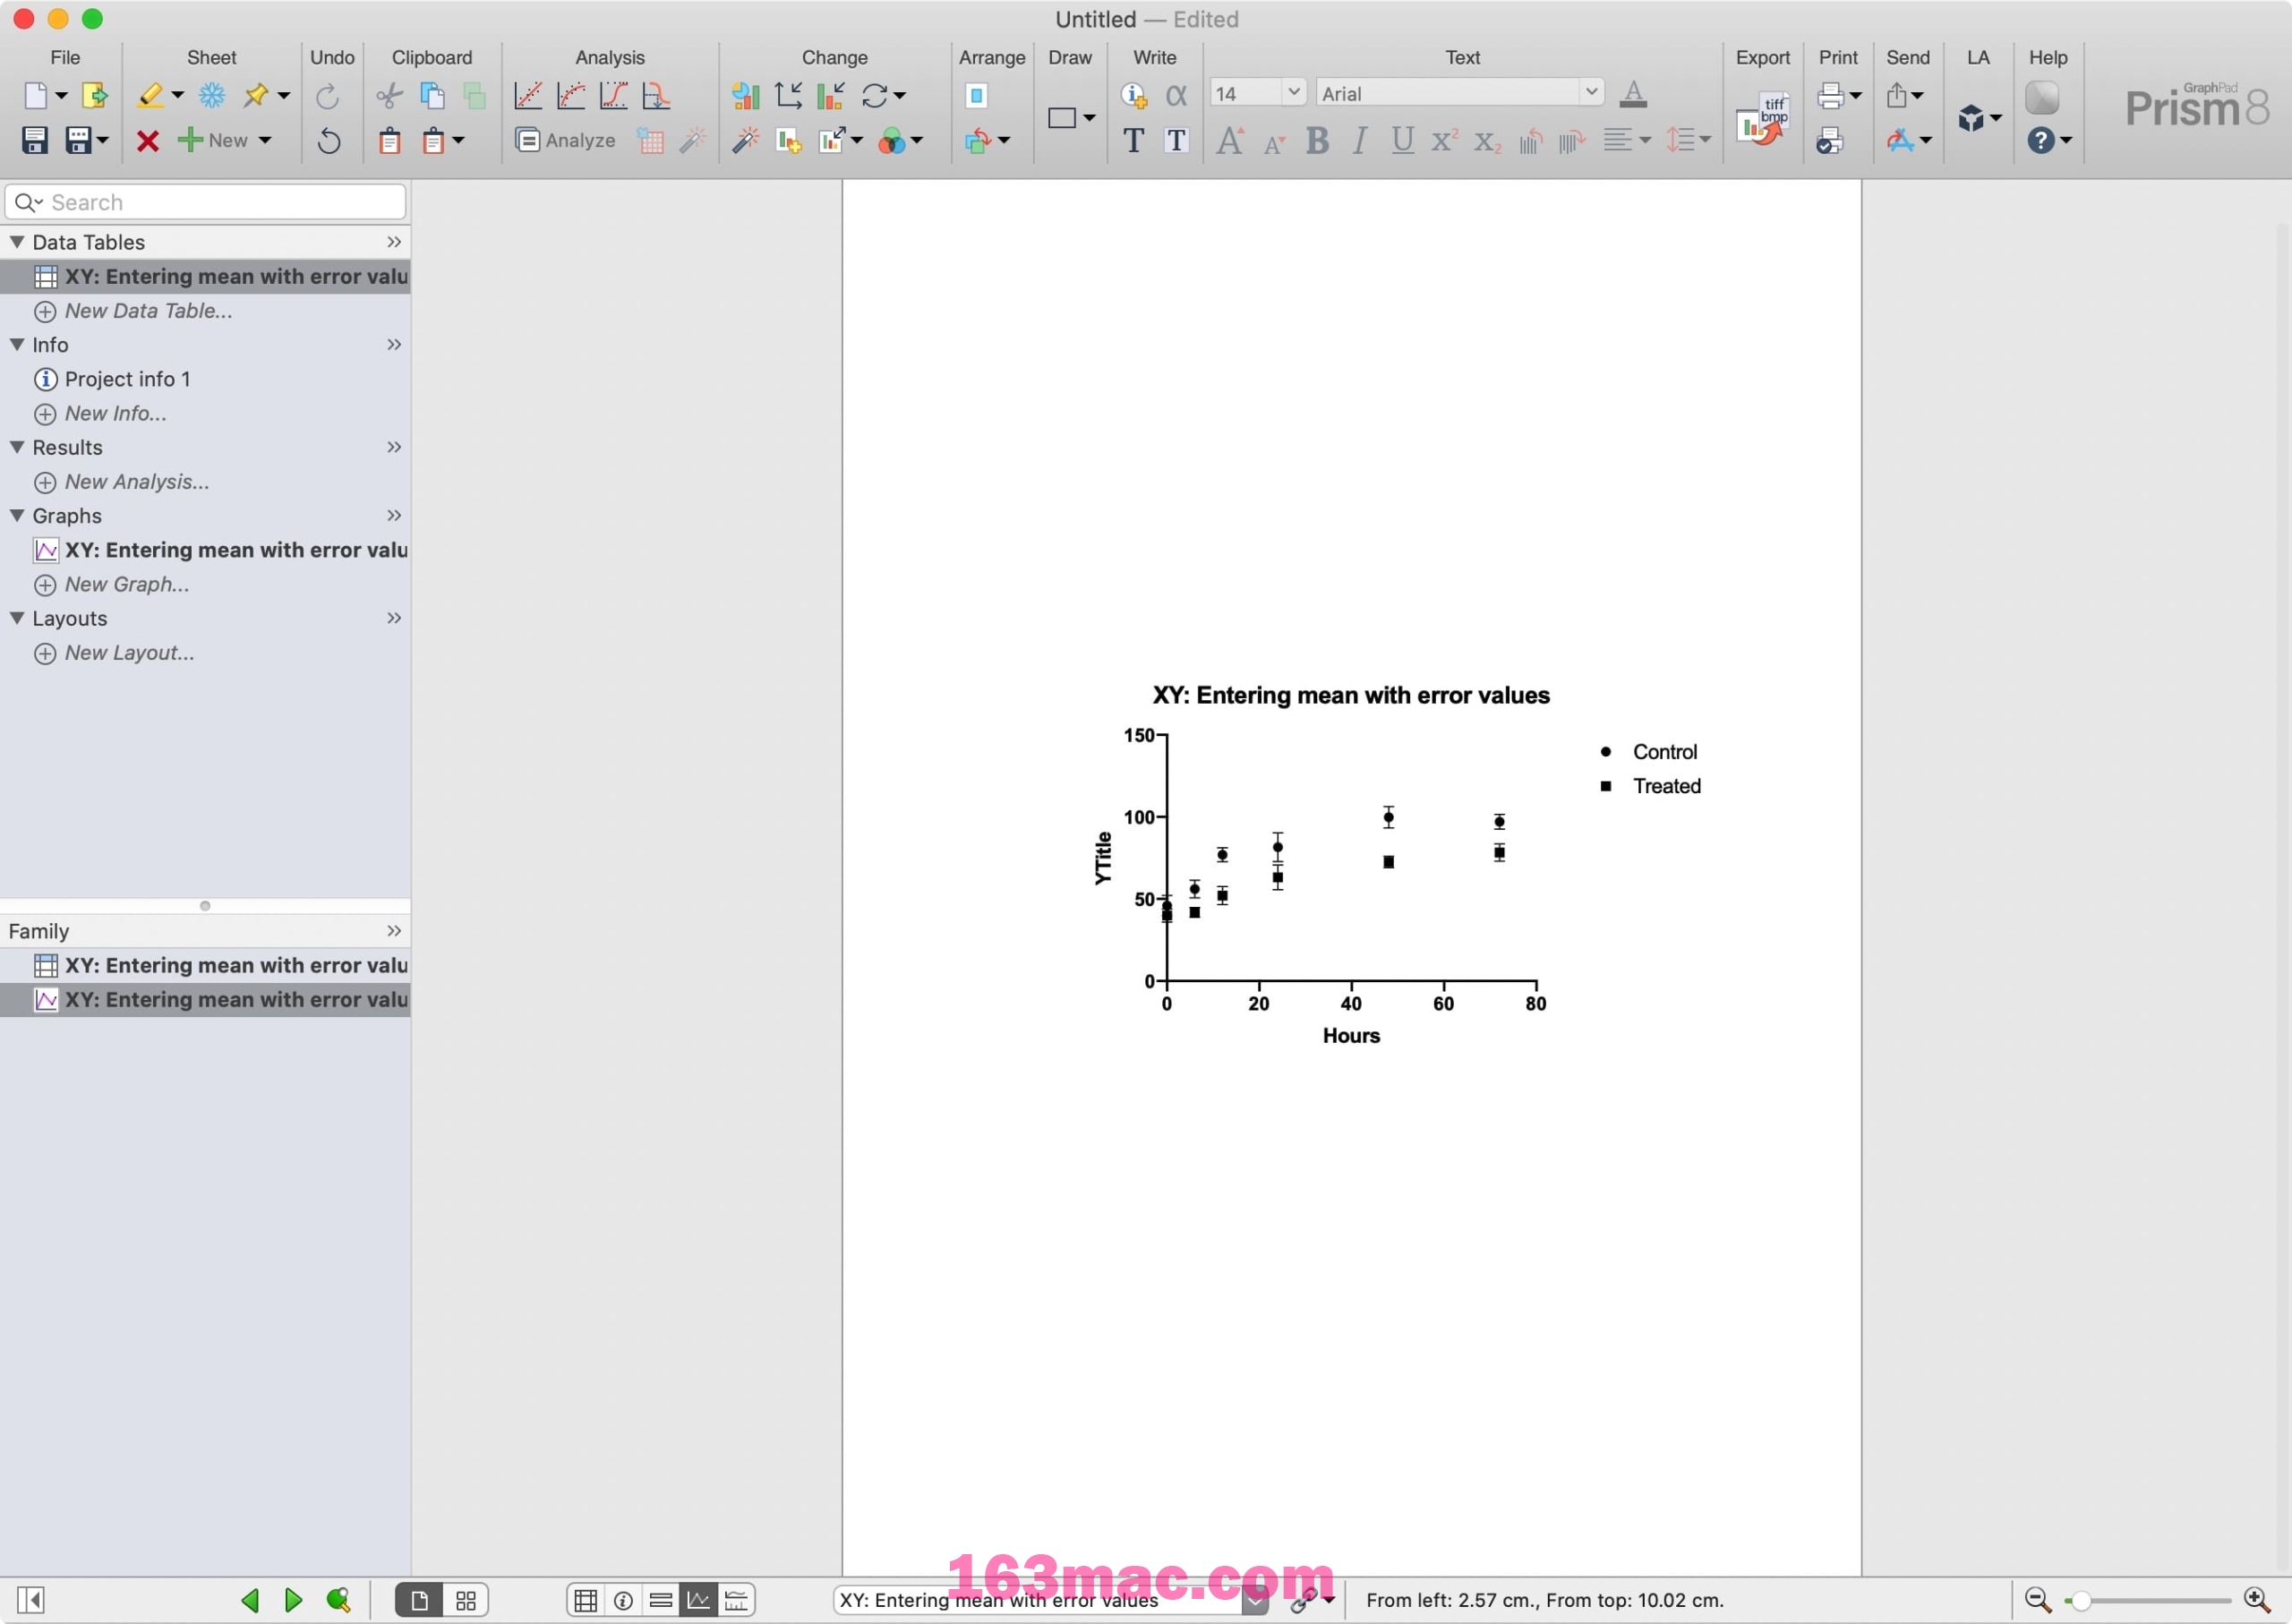Click the Copy clipboard icon
The width and height of the screenshot is (2292, 1624).
pyautogui.click(x=433, y=96)
